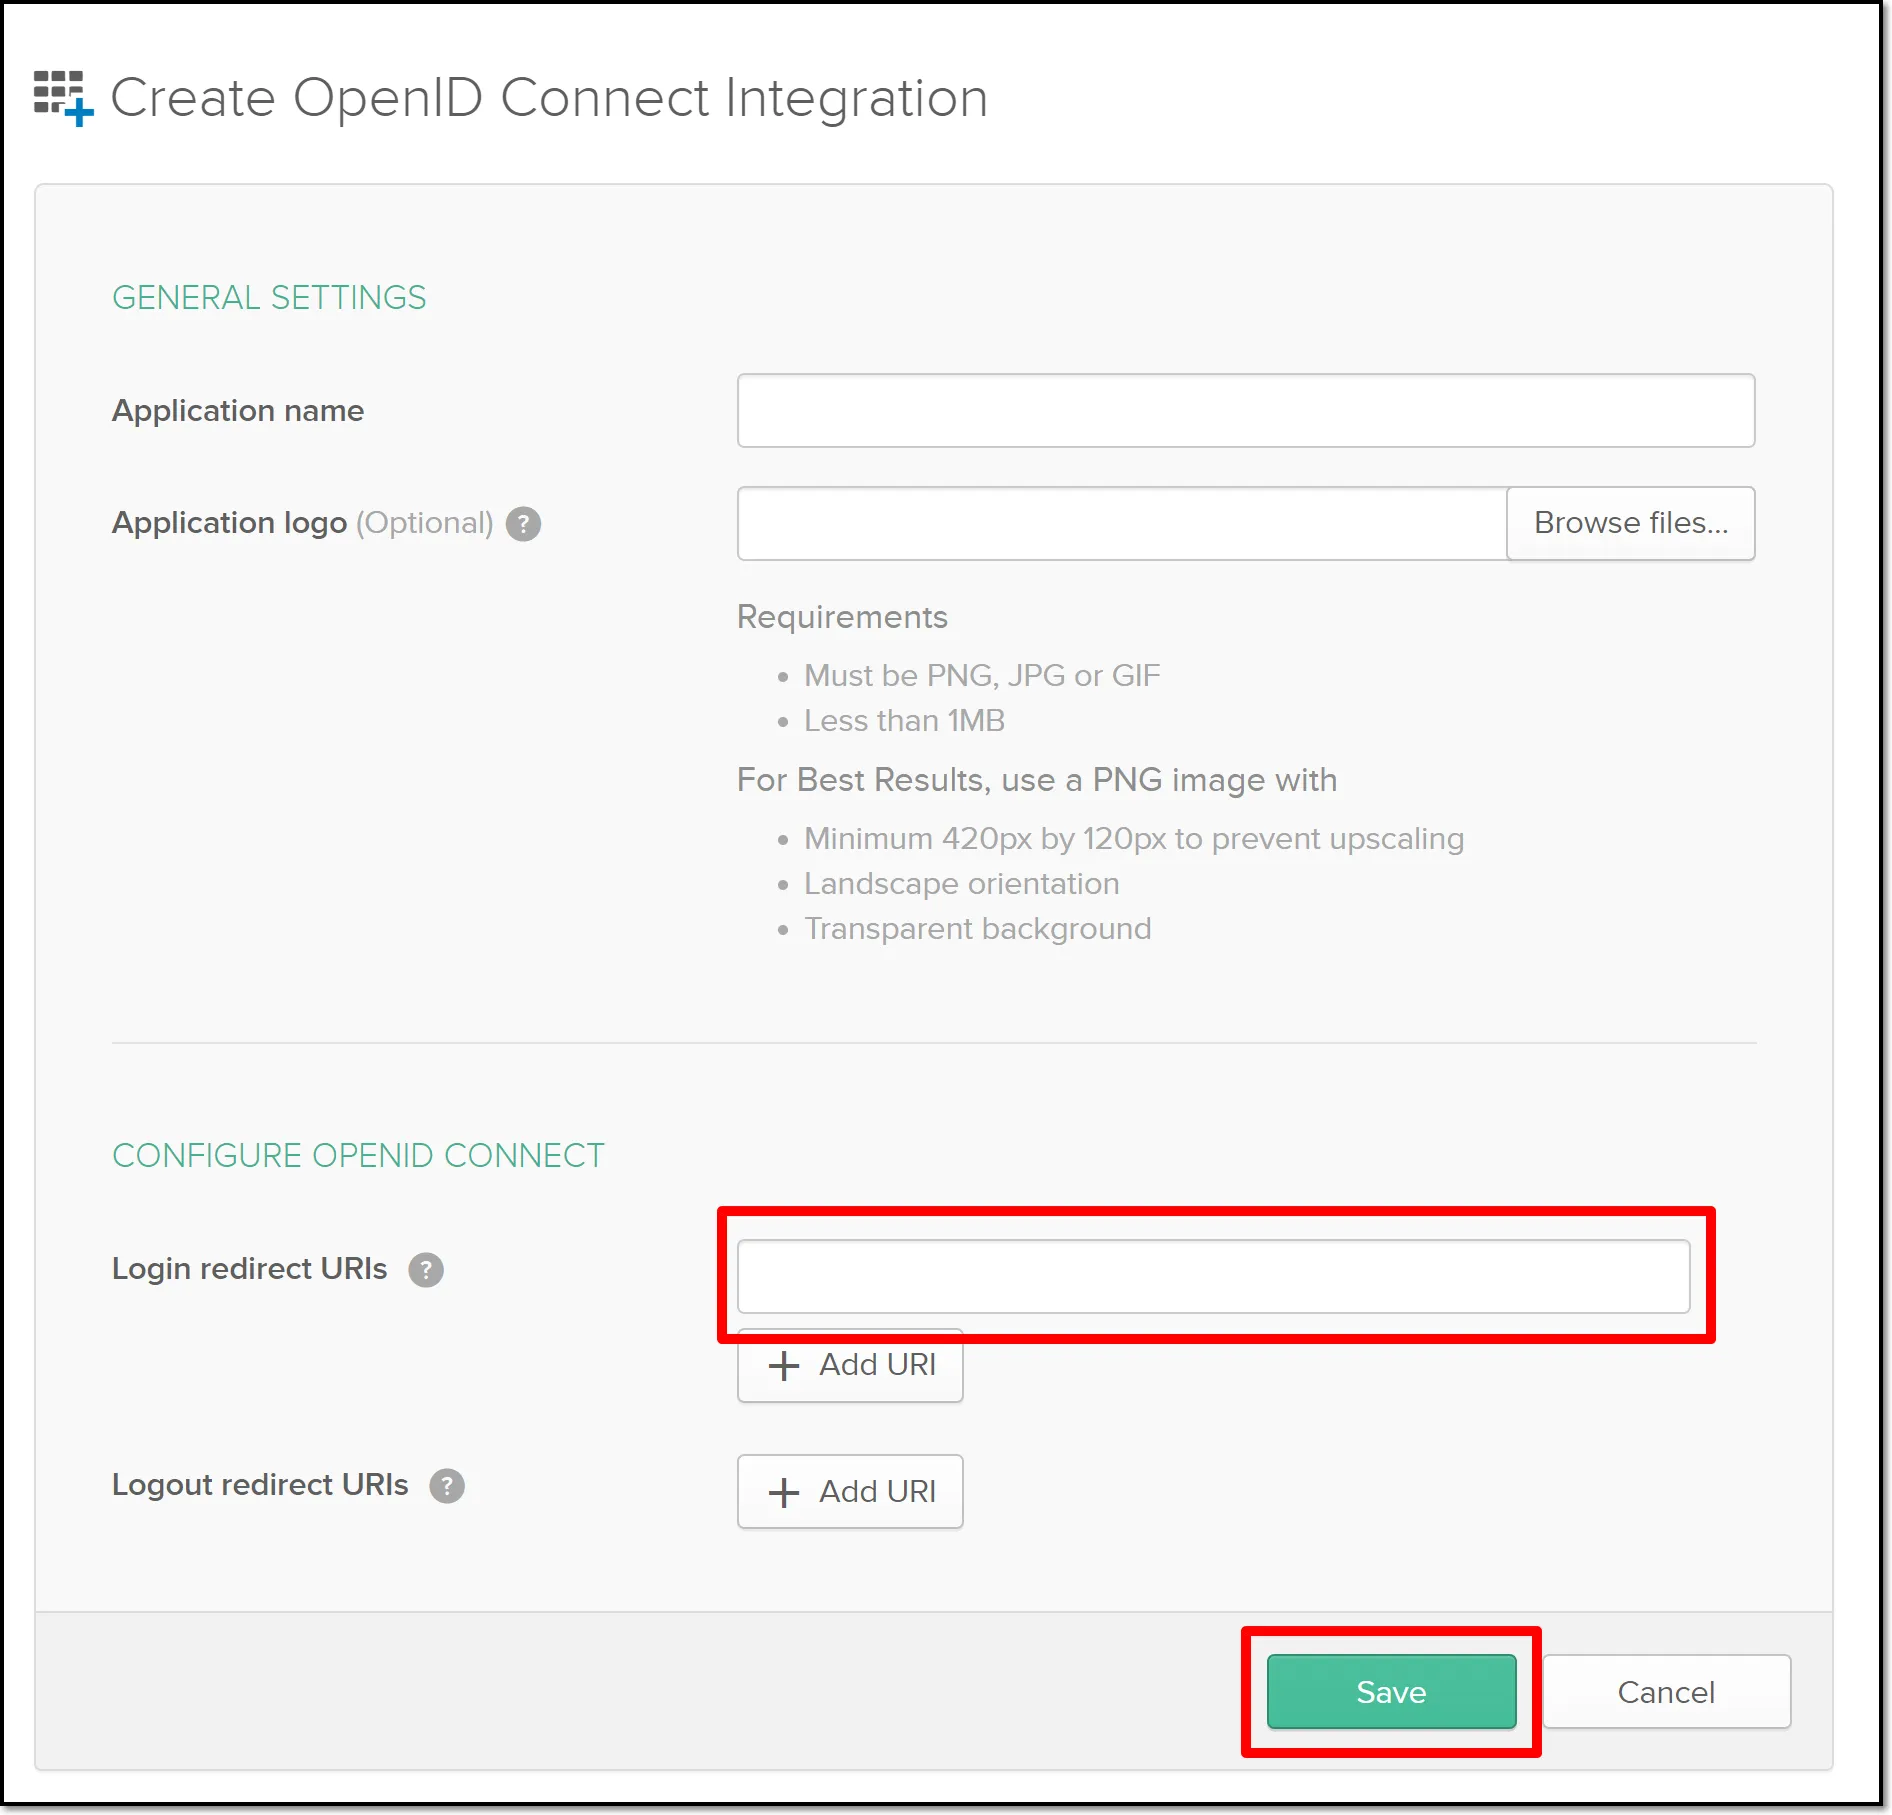Click the 'Transparent background' text
Screen dimensions: 1892x1815
(977, 929)
